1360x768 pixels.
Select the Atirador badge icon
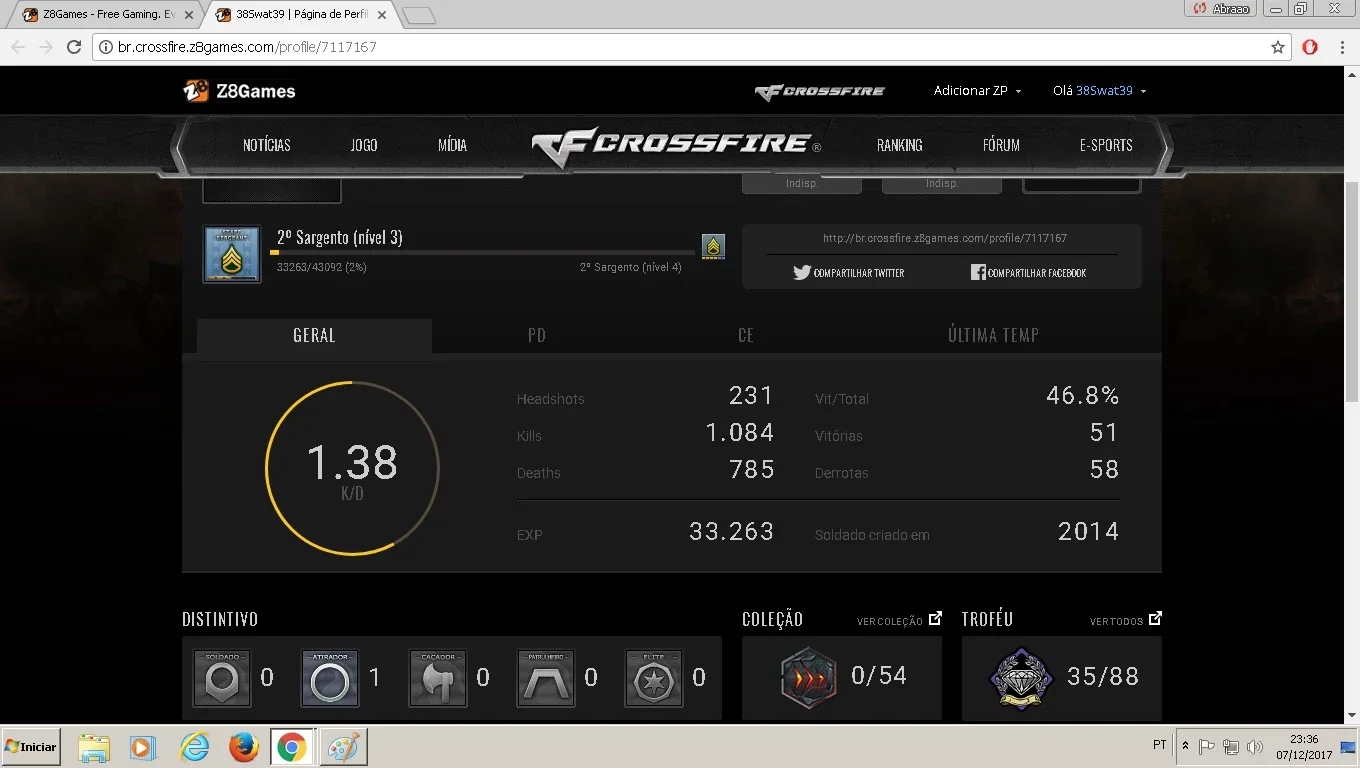coord(330,678)
